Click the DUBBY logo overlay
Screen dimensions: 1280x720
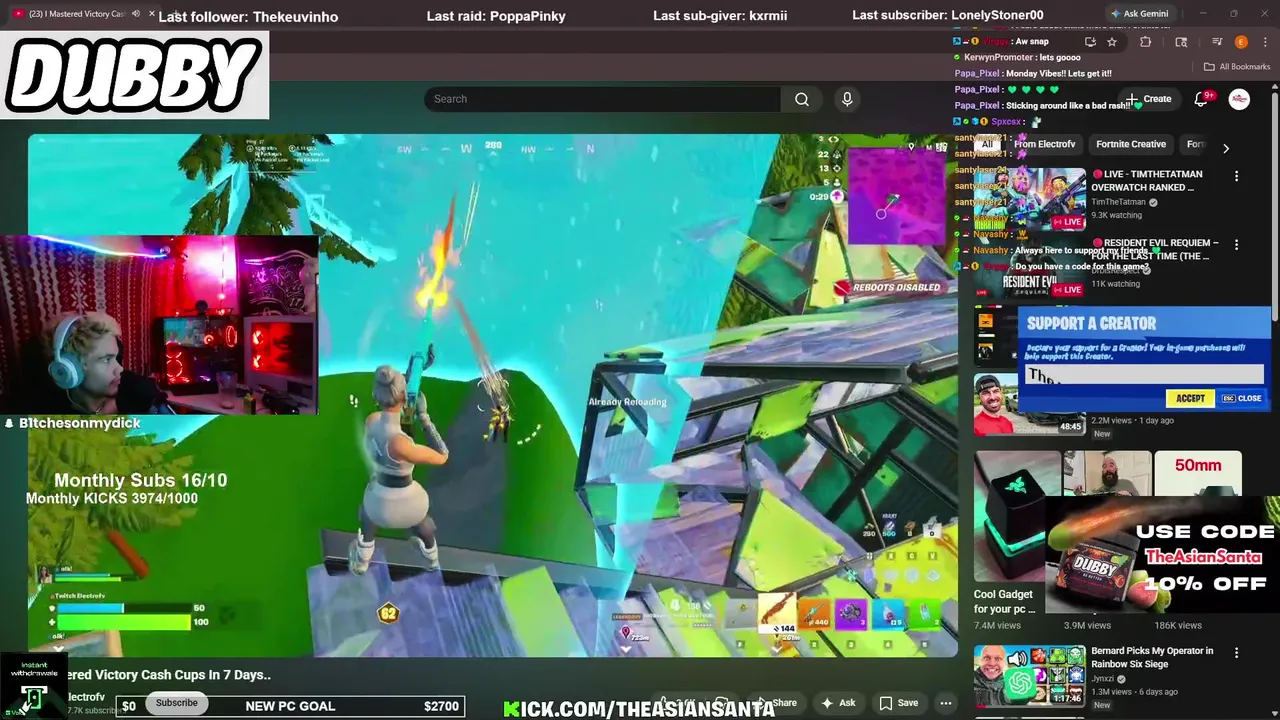pos(134,76)
